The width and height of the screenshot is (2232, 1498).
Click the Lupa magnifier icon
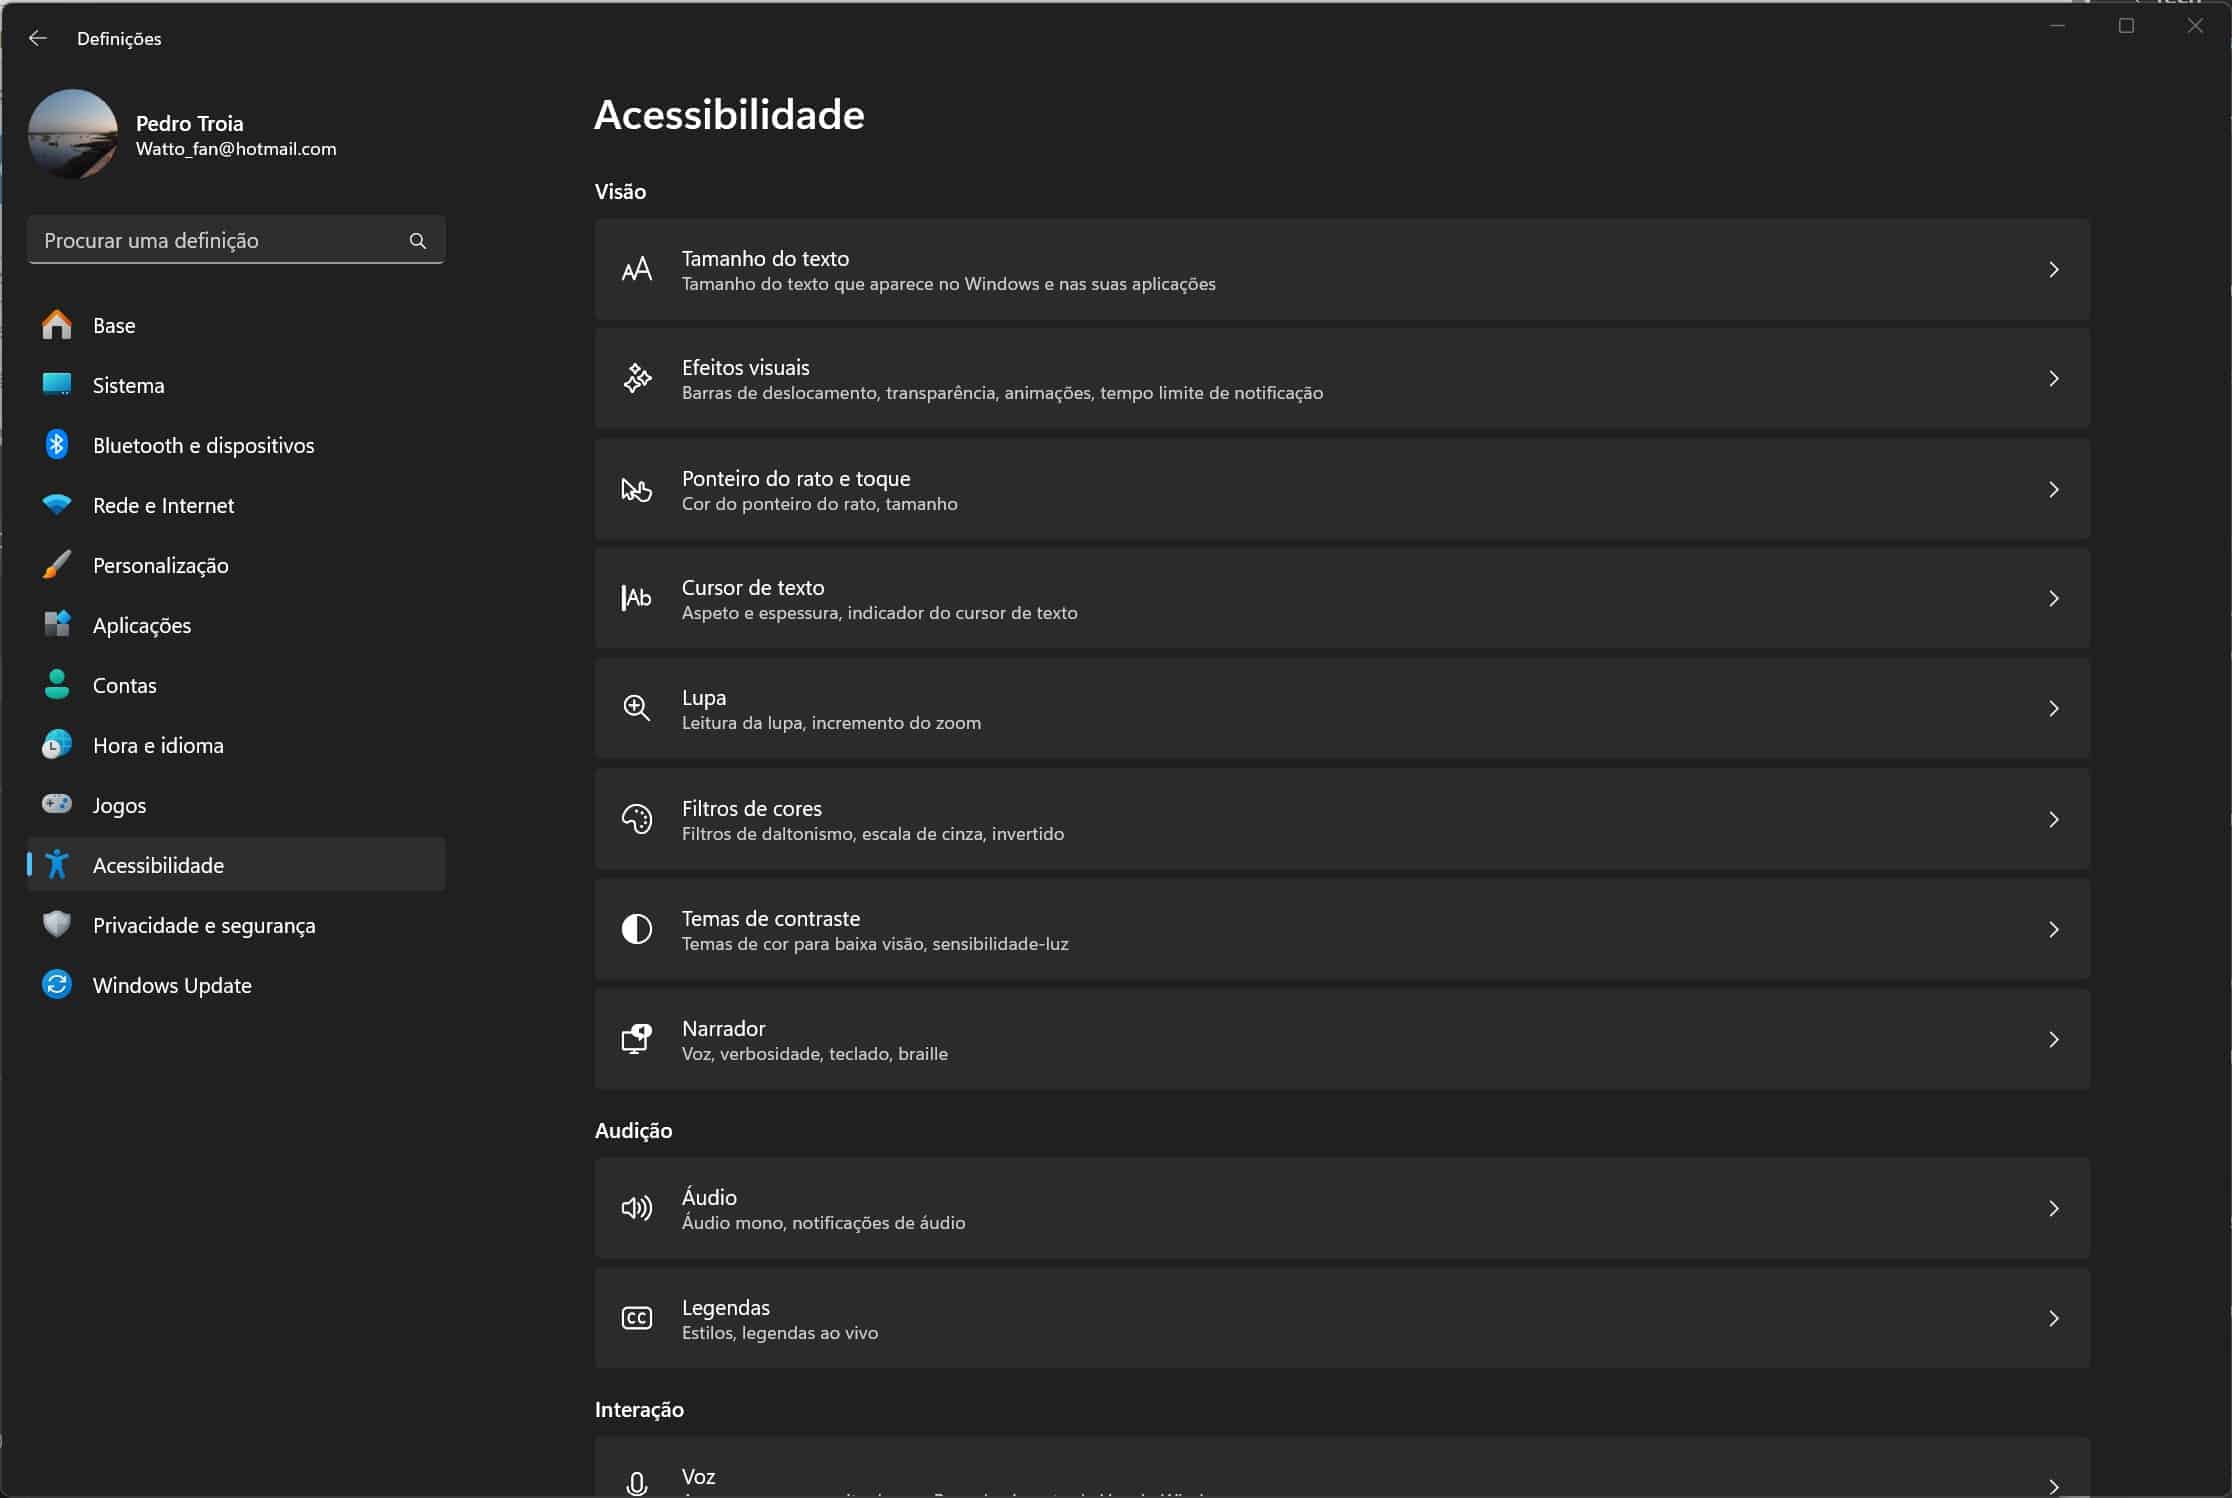637,709
